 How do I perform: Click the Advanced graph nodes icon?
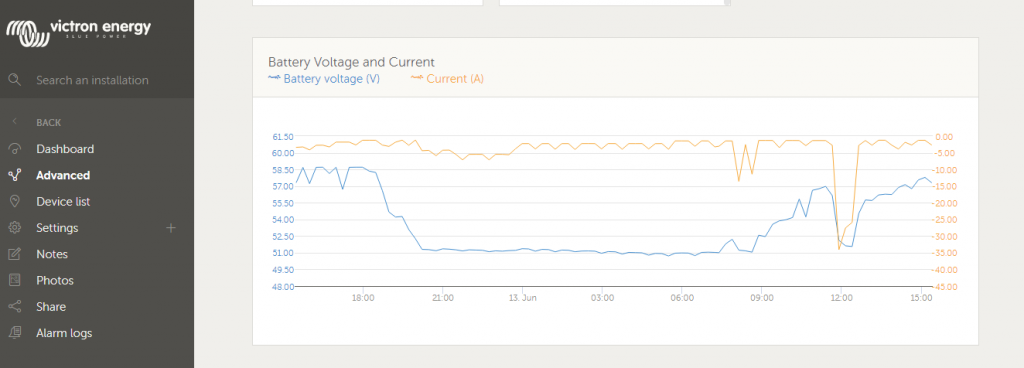pyautogui.click(x=14, y=175)
